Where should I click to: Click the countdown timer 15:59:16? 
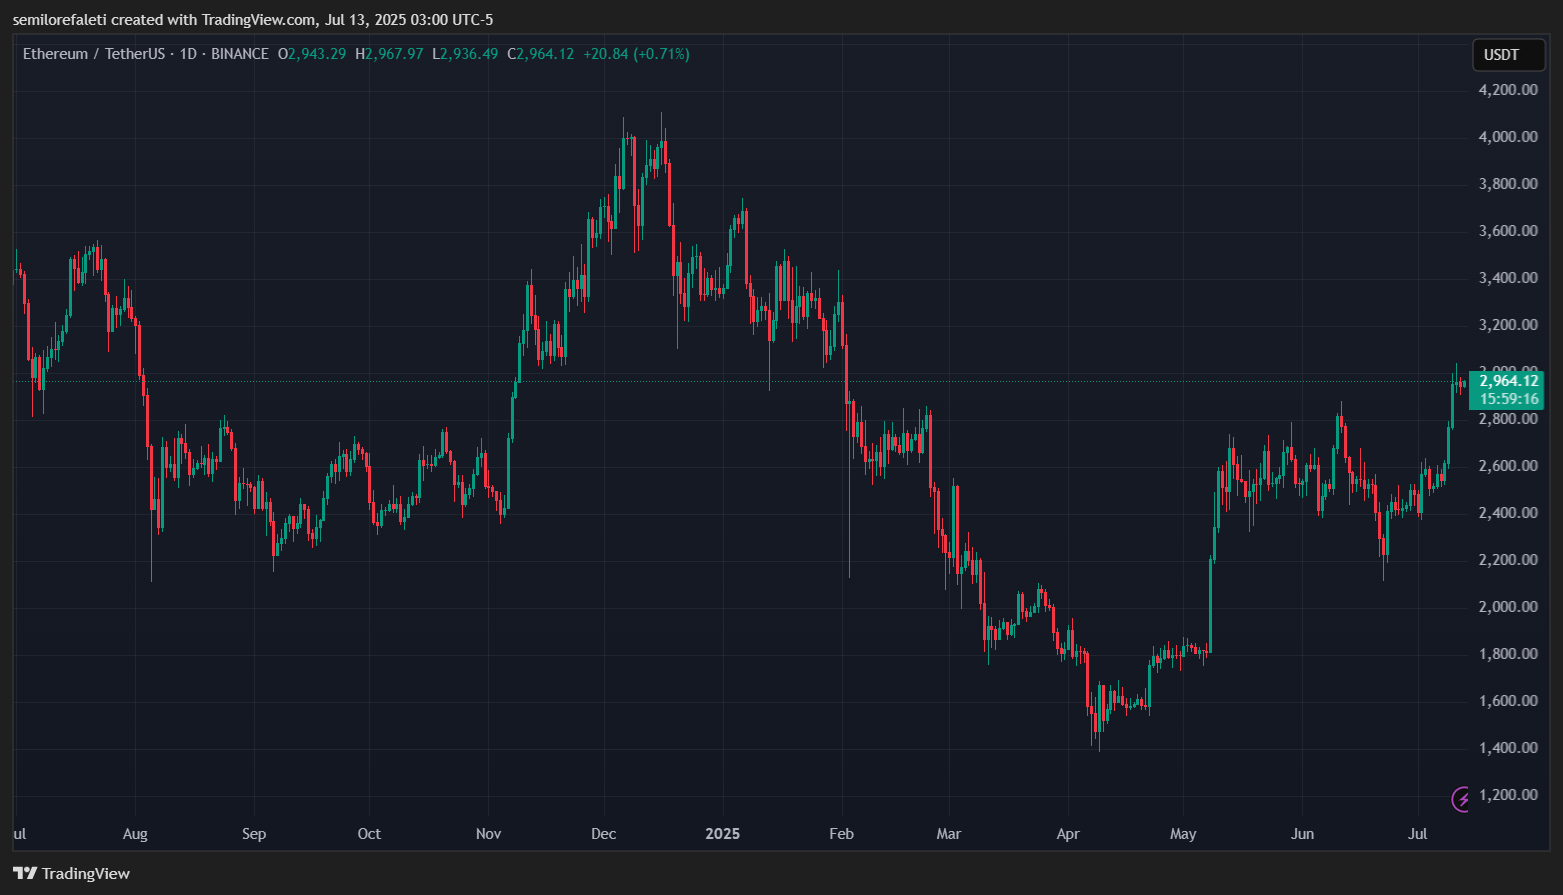[1508, 399]
